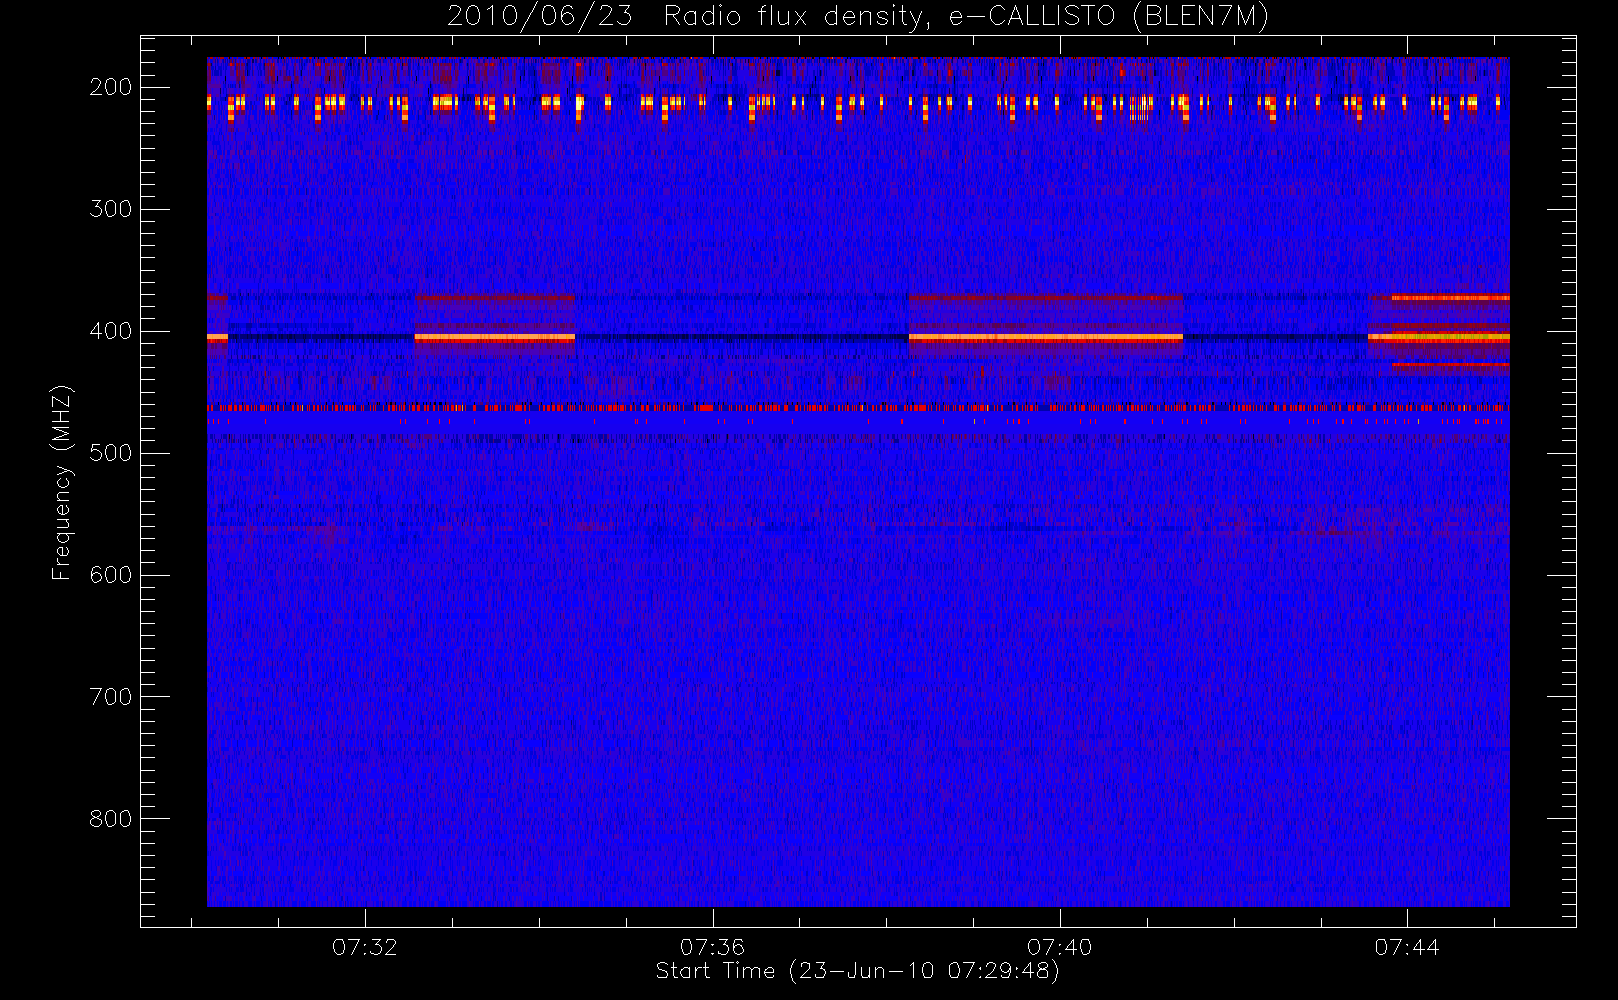Click the 700 frequency tick label

[110, 697]
